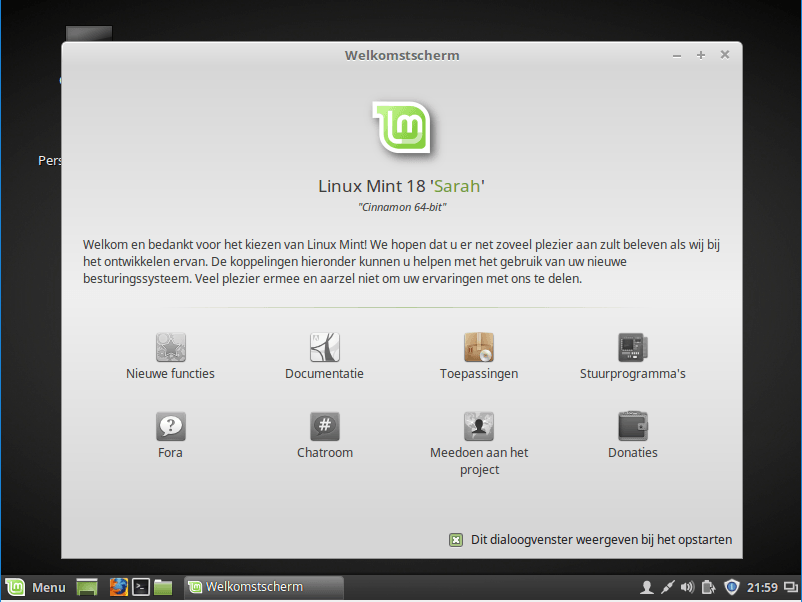Open the Nieuwe functies icon
Screen dimensions: 802x602
(x=171, y=347)
